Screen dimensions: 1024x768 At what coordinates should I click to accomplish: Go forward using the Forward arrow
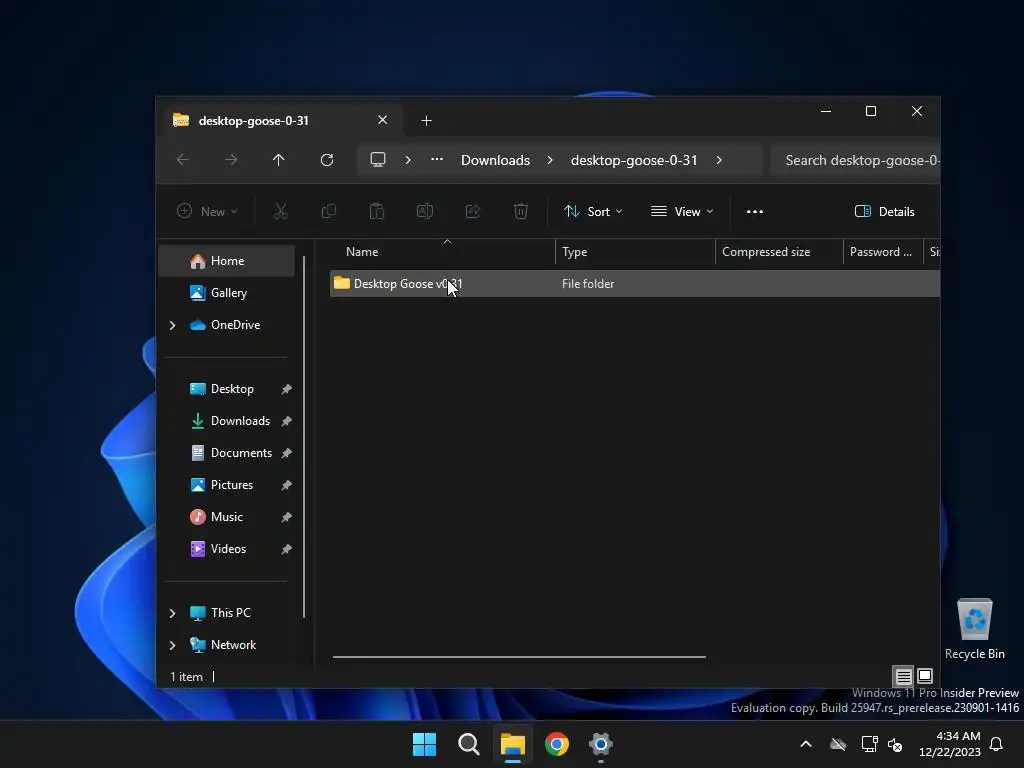pos(231,160)
